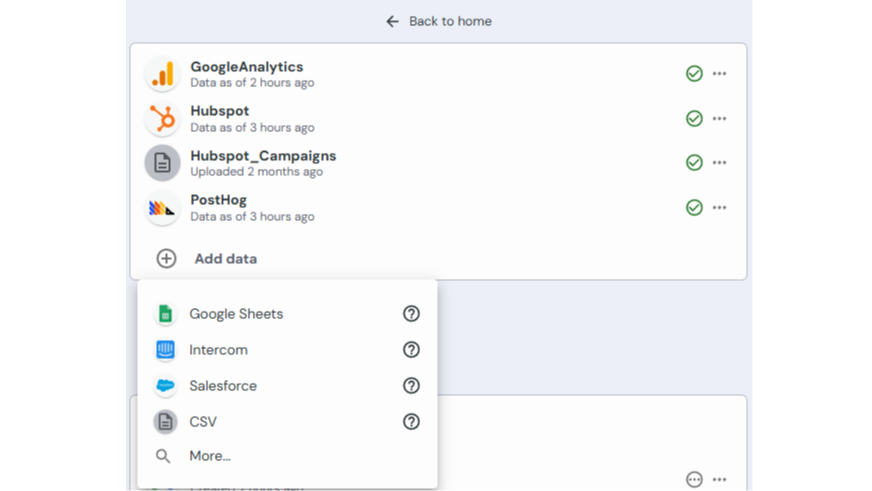Open the Hubspot_Campaigns ellipsis menu
The image size is (872, 491).
pos(720,163)
